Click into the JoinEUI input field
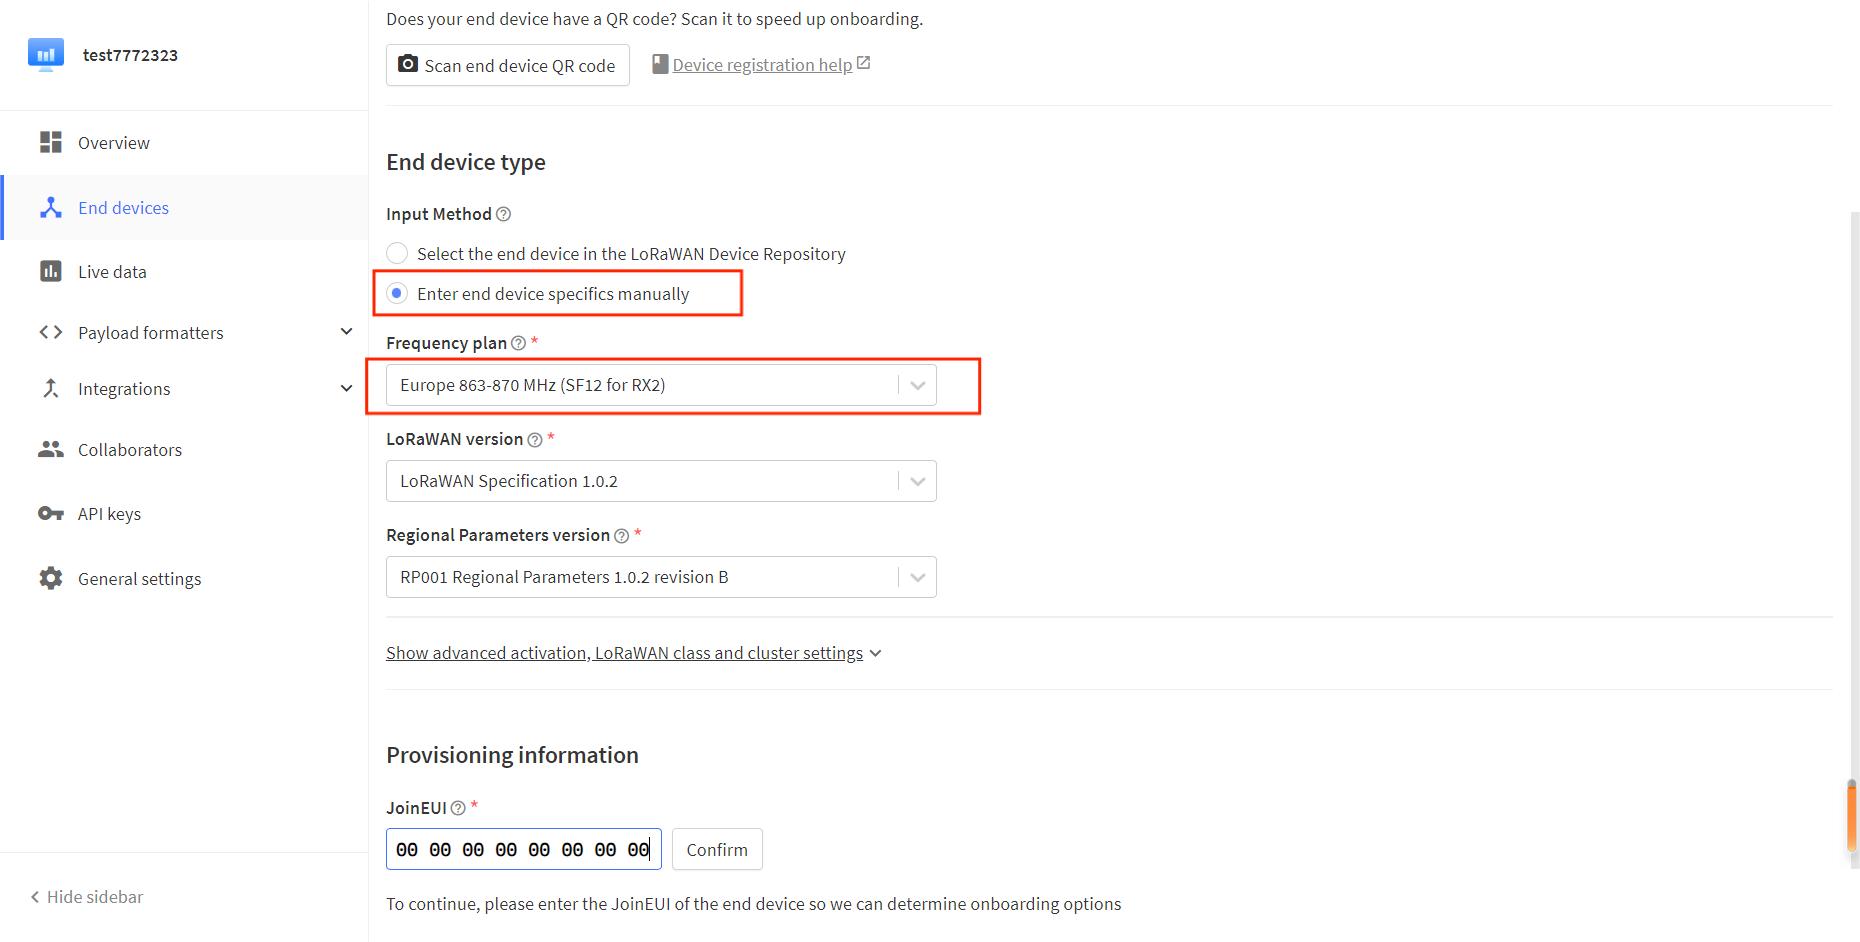Viewport: 1860px width, 942px height. click(x=523, y=850)
